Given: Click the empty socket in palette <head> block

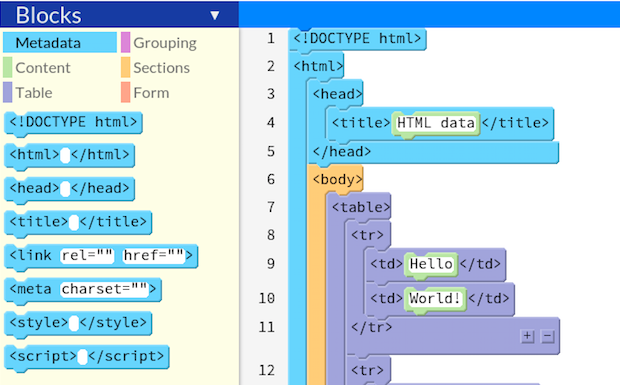Looking at the screenshot, I should click(65, 189).
